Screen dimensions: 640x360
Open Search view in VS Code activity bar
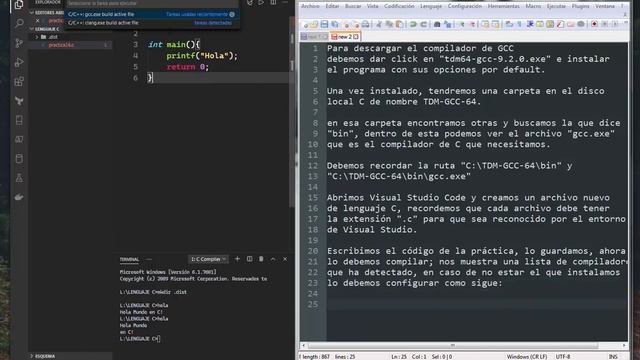[x=19, y=23]
